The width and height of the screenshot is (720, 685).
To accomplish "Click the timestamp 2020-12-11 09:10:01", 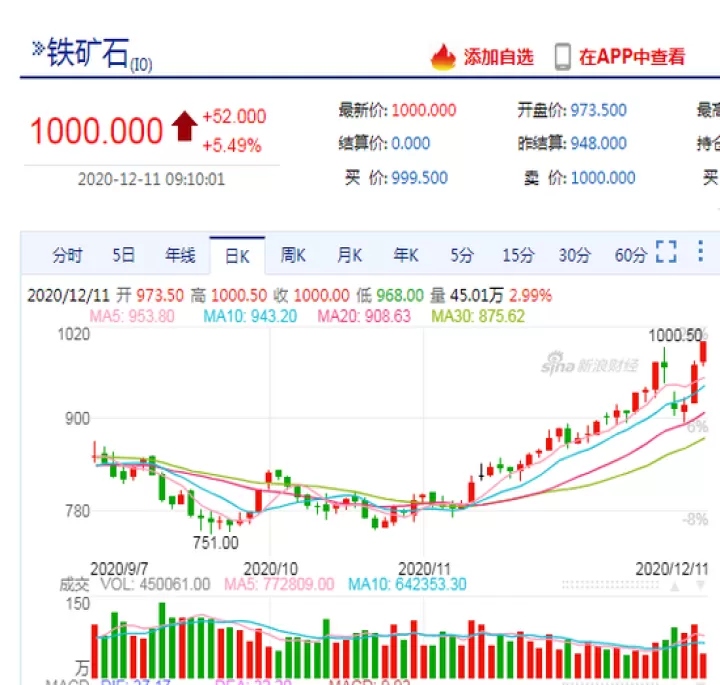I will (151, 179).
